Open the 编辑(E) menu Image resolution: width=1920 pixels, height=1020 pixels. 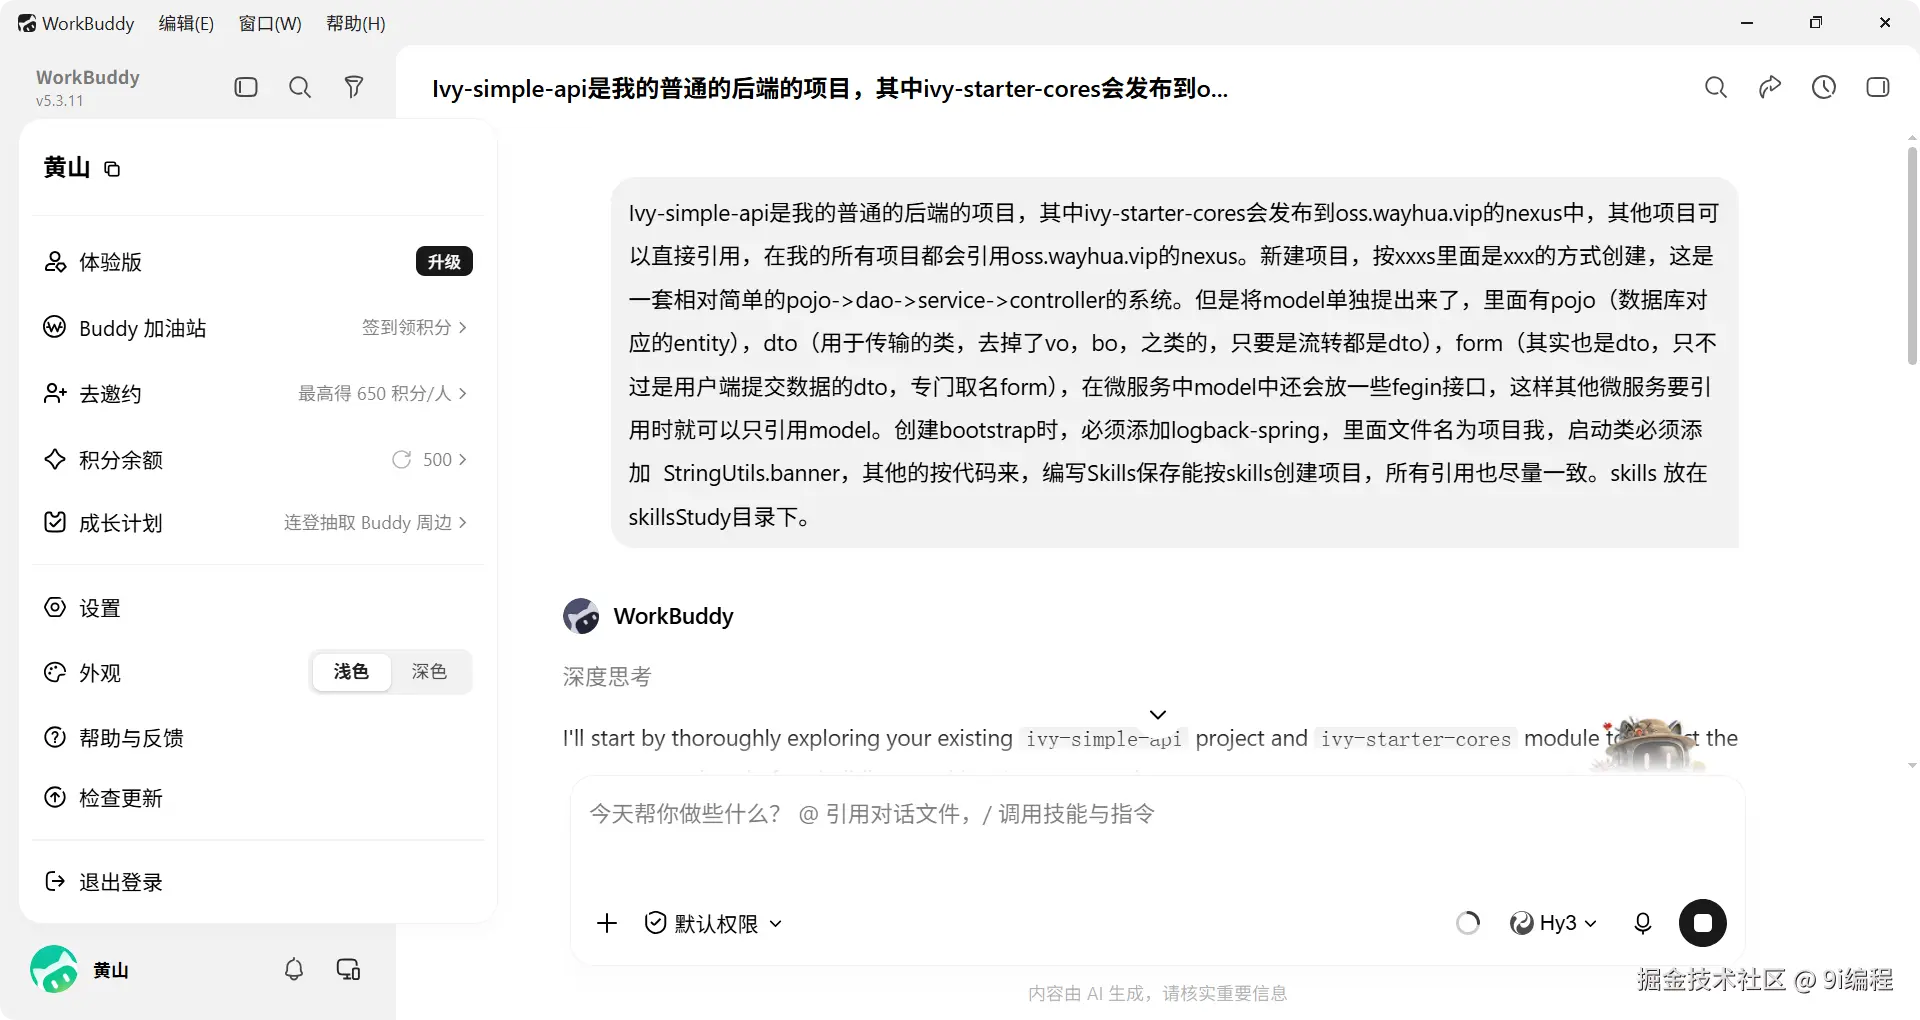186,23
